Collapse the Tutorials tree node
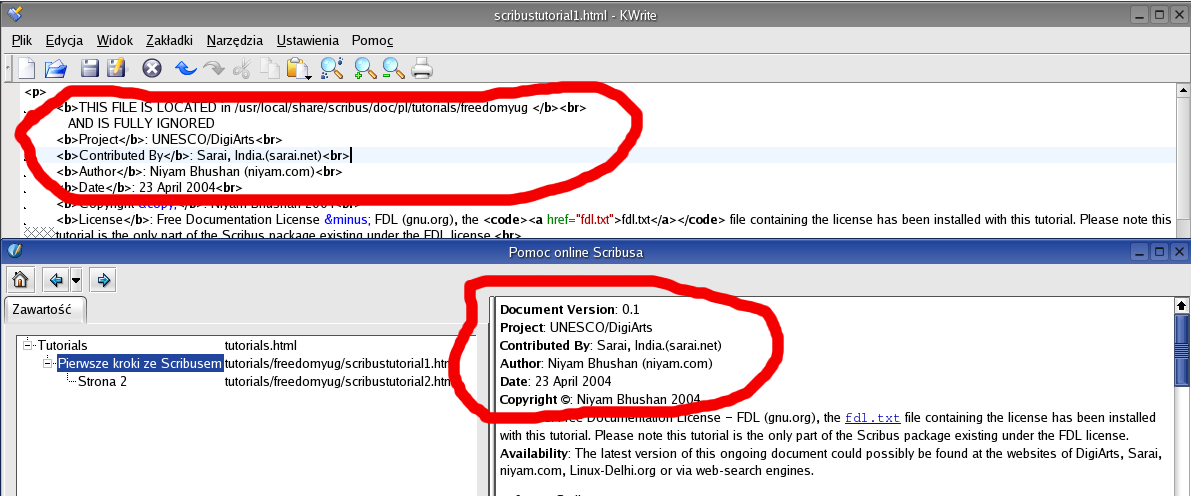This screenshot has height=496, width=1191. (x=29, y=345)
